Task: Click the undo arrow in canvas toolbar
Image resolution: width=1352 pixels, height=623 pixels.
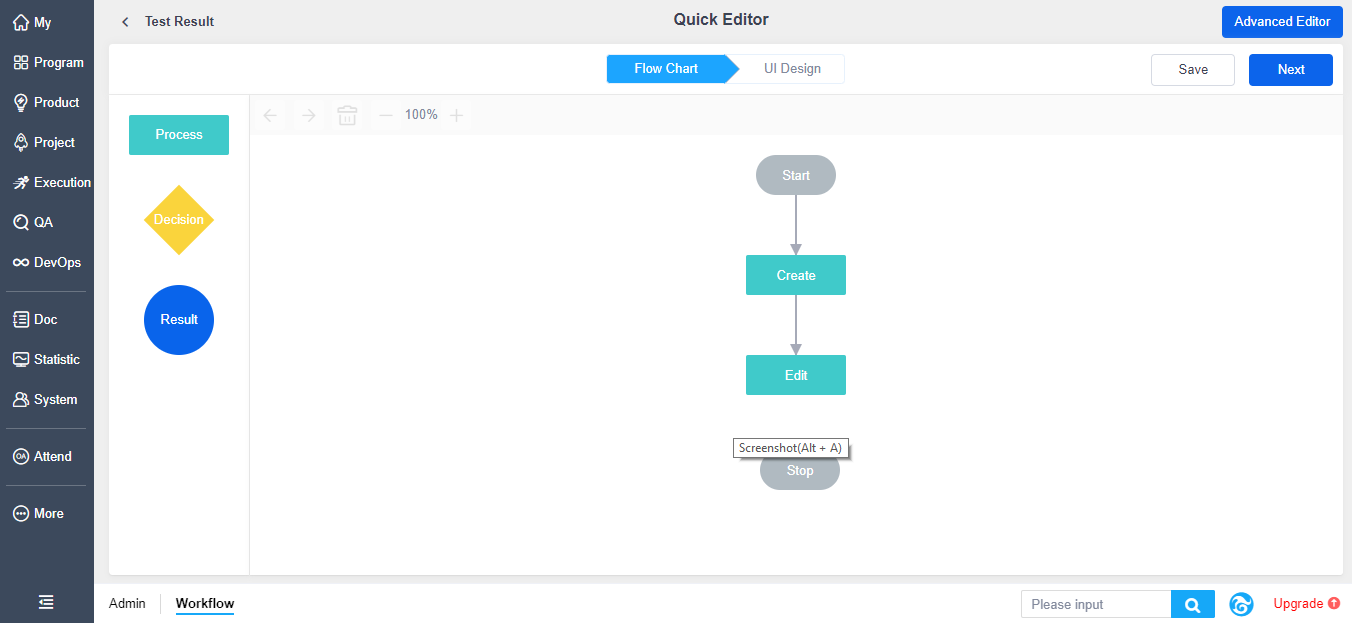Action: (x=270, y=115)
